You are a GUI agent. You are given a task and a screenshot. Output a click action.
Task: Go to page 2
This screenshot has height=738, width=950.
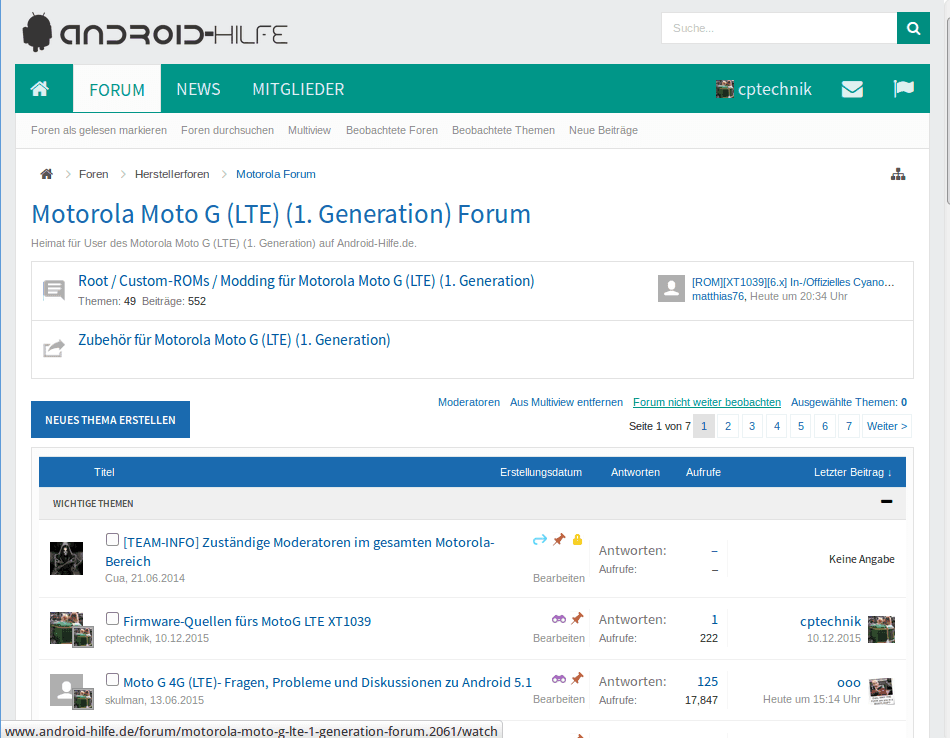pyautogui.click(x=728, y=426)
